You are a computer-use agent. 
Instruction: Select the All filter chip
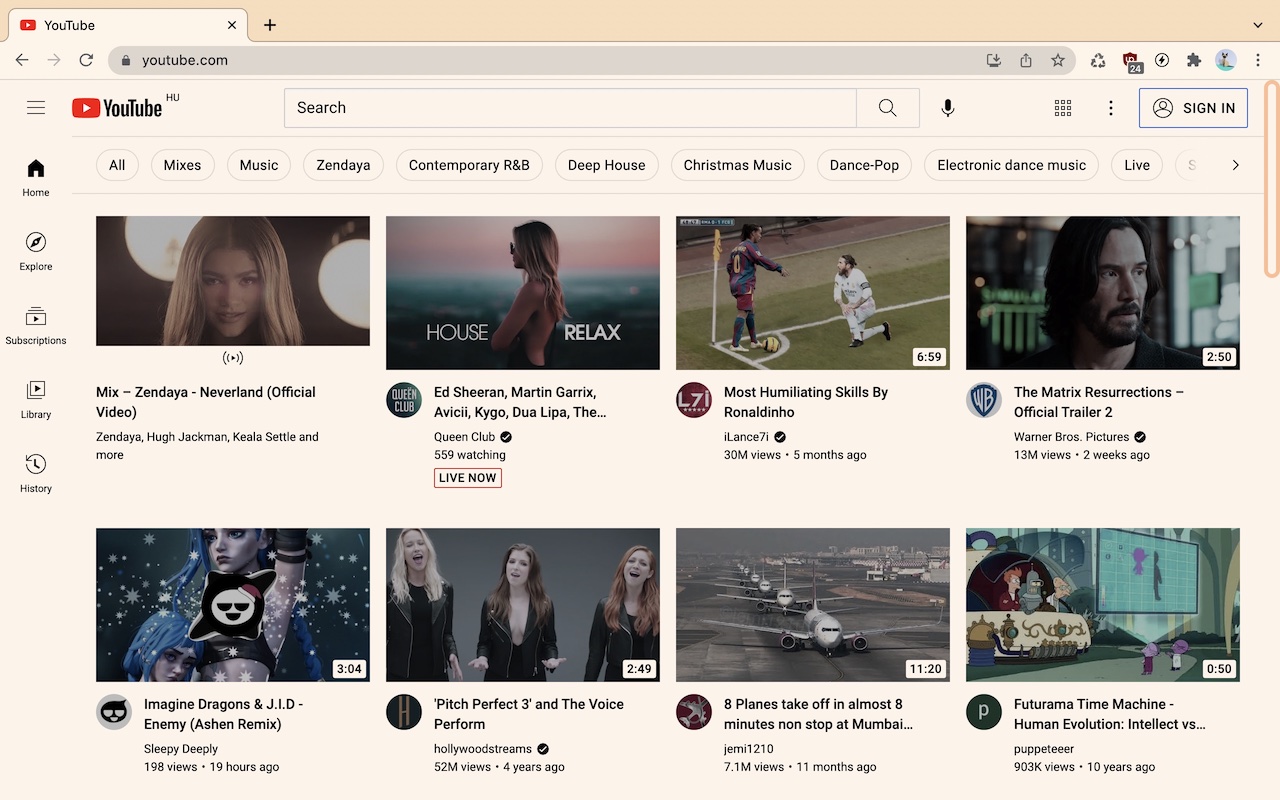coord(117,165)
